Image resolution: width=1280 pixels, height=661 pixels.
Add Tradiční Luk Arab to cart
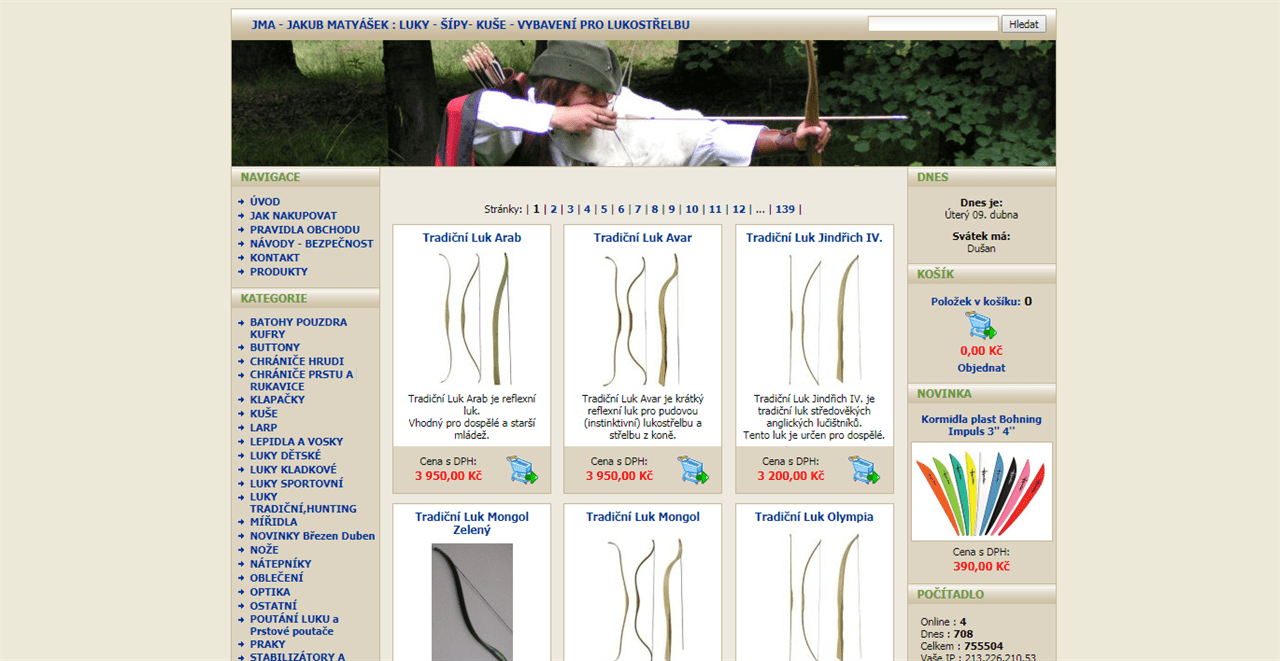(x=521, y=469)
